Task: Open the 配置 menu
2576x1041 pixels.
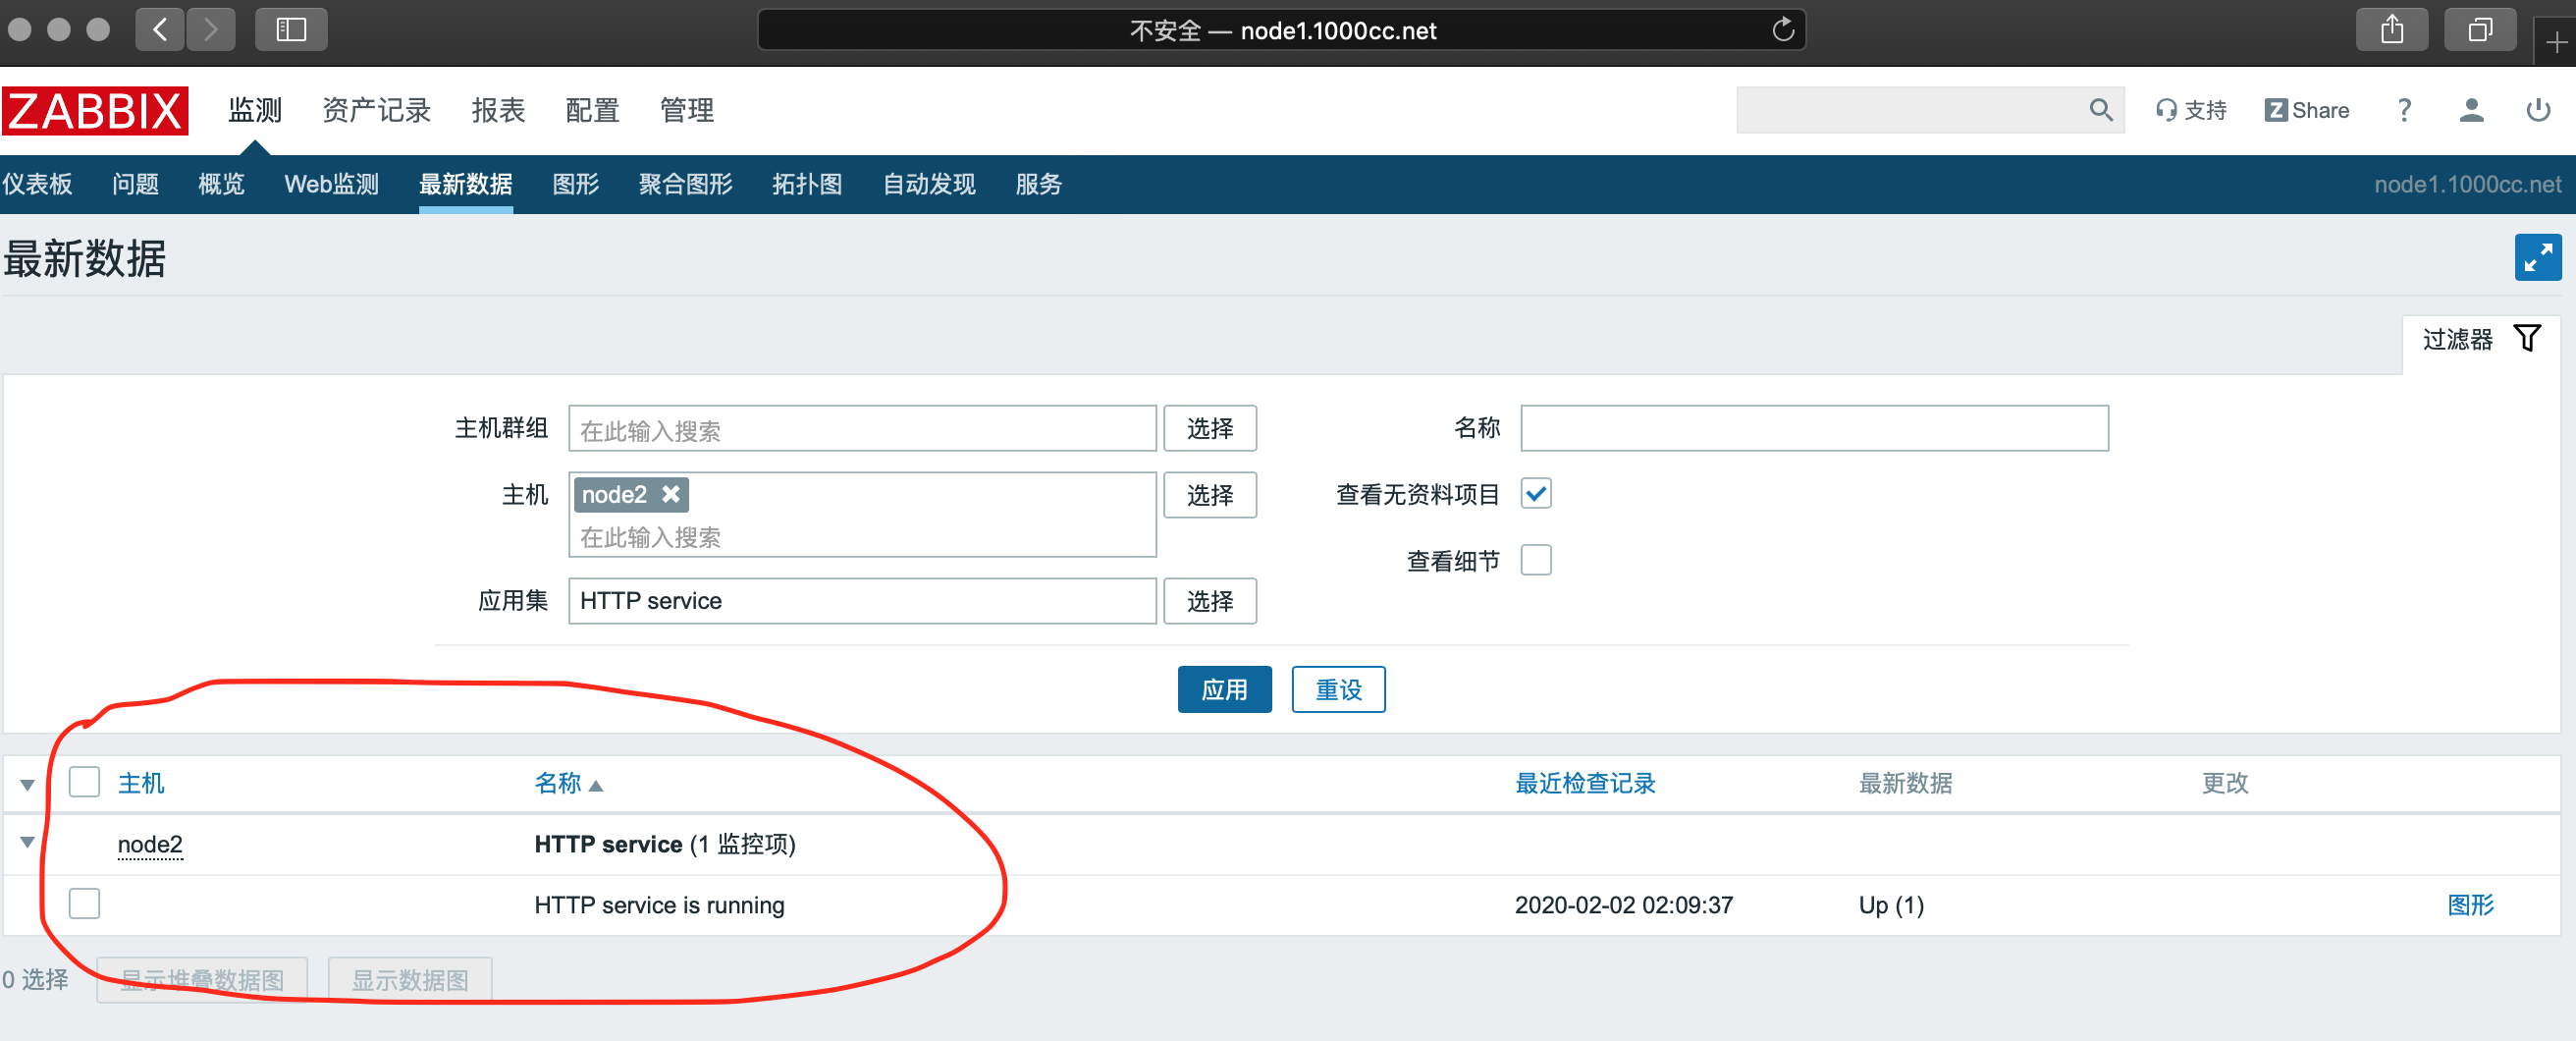Action: [x=592, y=110]
